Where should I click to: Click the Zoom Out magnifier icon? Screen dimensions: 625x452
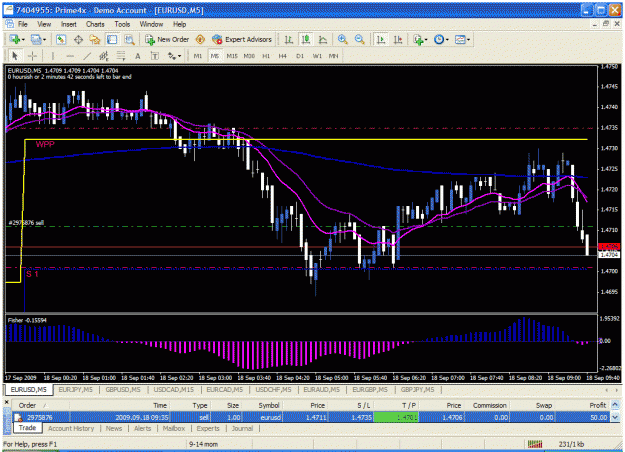(x=360, y=39)
